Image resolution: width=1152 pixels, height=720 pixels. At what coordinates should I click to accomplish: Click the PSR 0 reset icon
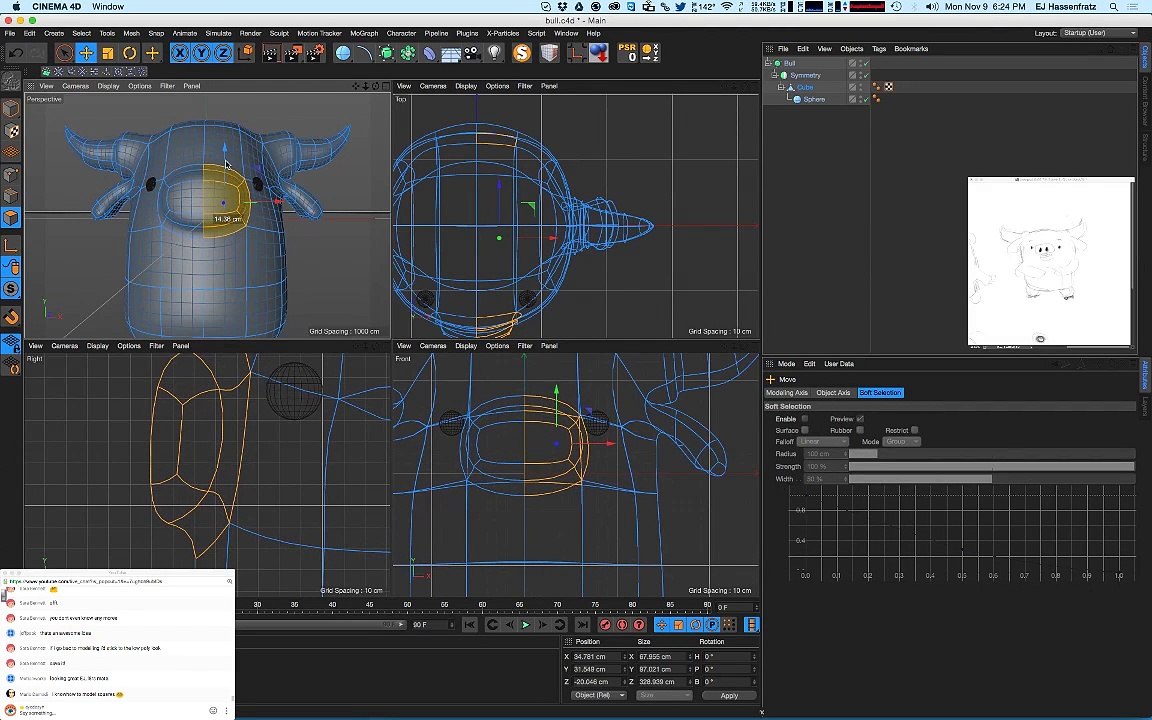click(x=627, y=53)
